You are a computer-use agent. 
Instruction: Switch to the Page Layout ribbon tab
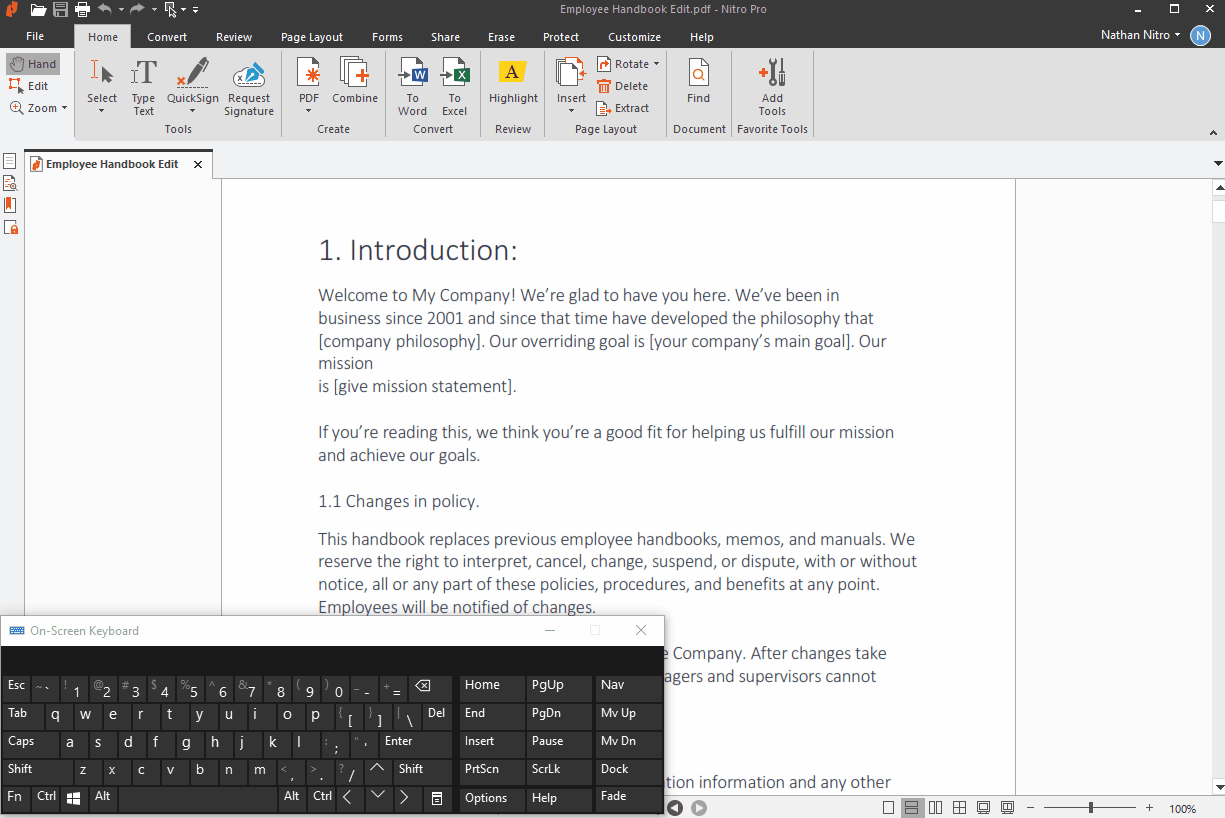click(312, 37)
